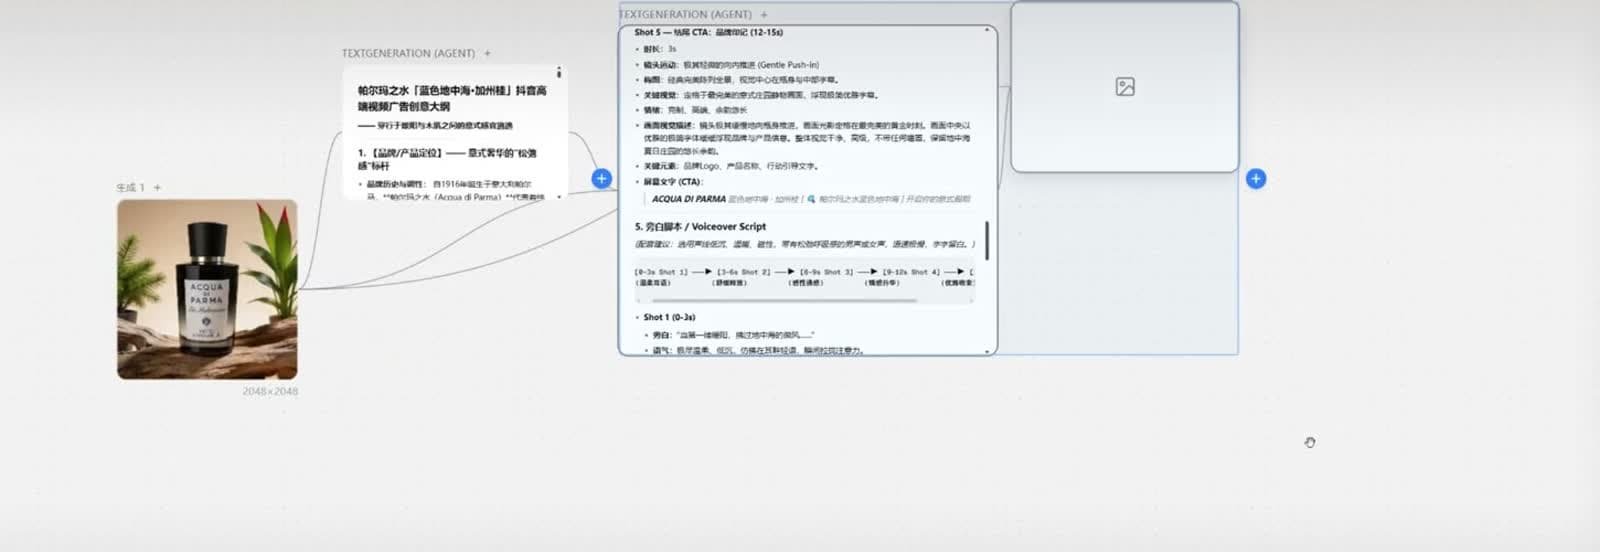Click the left TEXTGENERATION (AGENT) node title
Viewport: 1600px width, 552px height.
[x=408, y=53]
